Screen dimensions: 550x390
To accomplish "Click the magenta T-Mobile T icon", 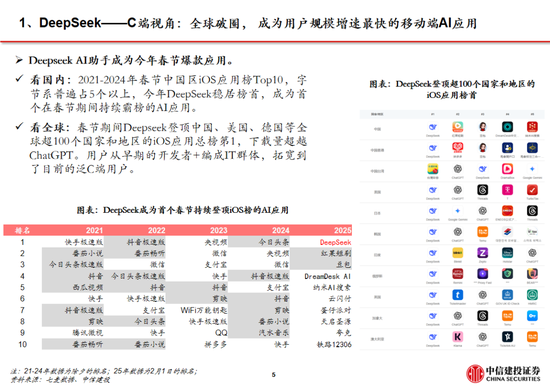I will [508, 190].
